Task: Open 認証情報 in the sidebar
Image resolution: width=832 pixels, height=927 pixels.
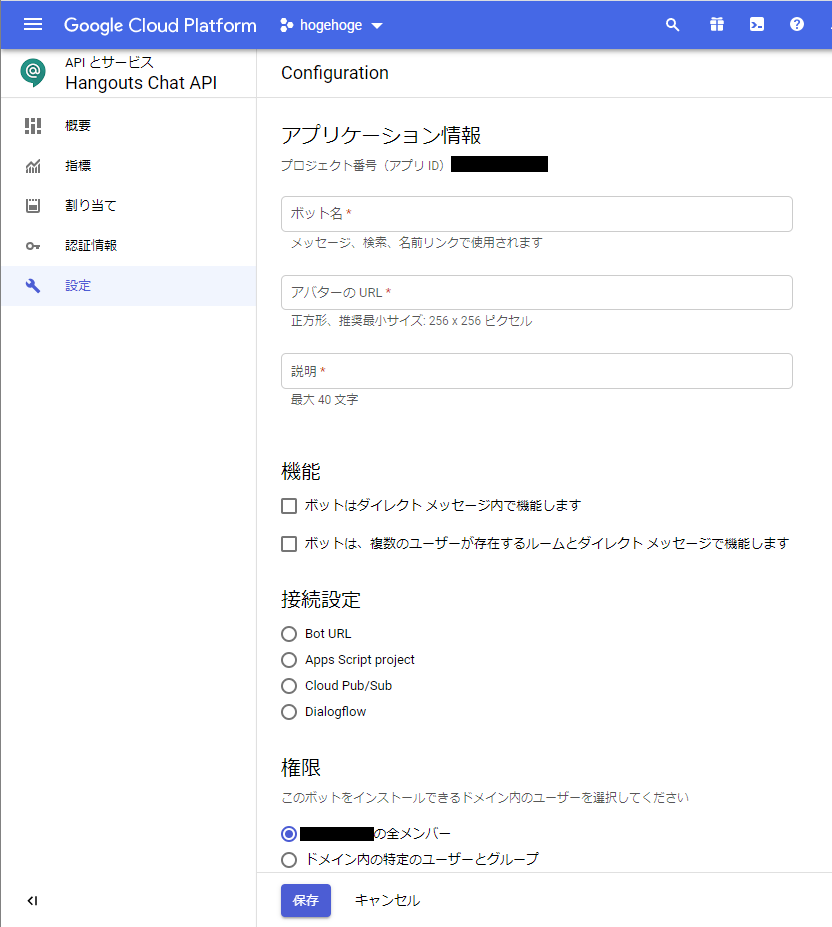Action: click(128, 245)
